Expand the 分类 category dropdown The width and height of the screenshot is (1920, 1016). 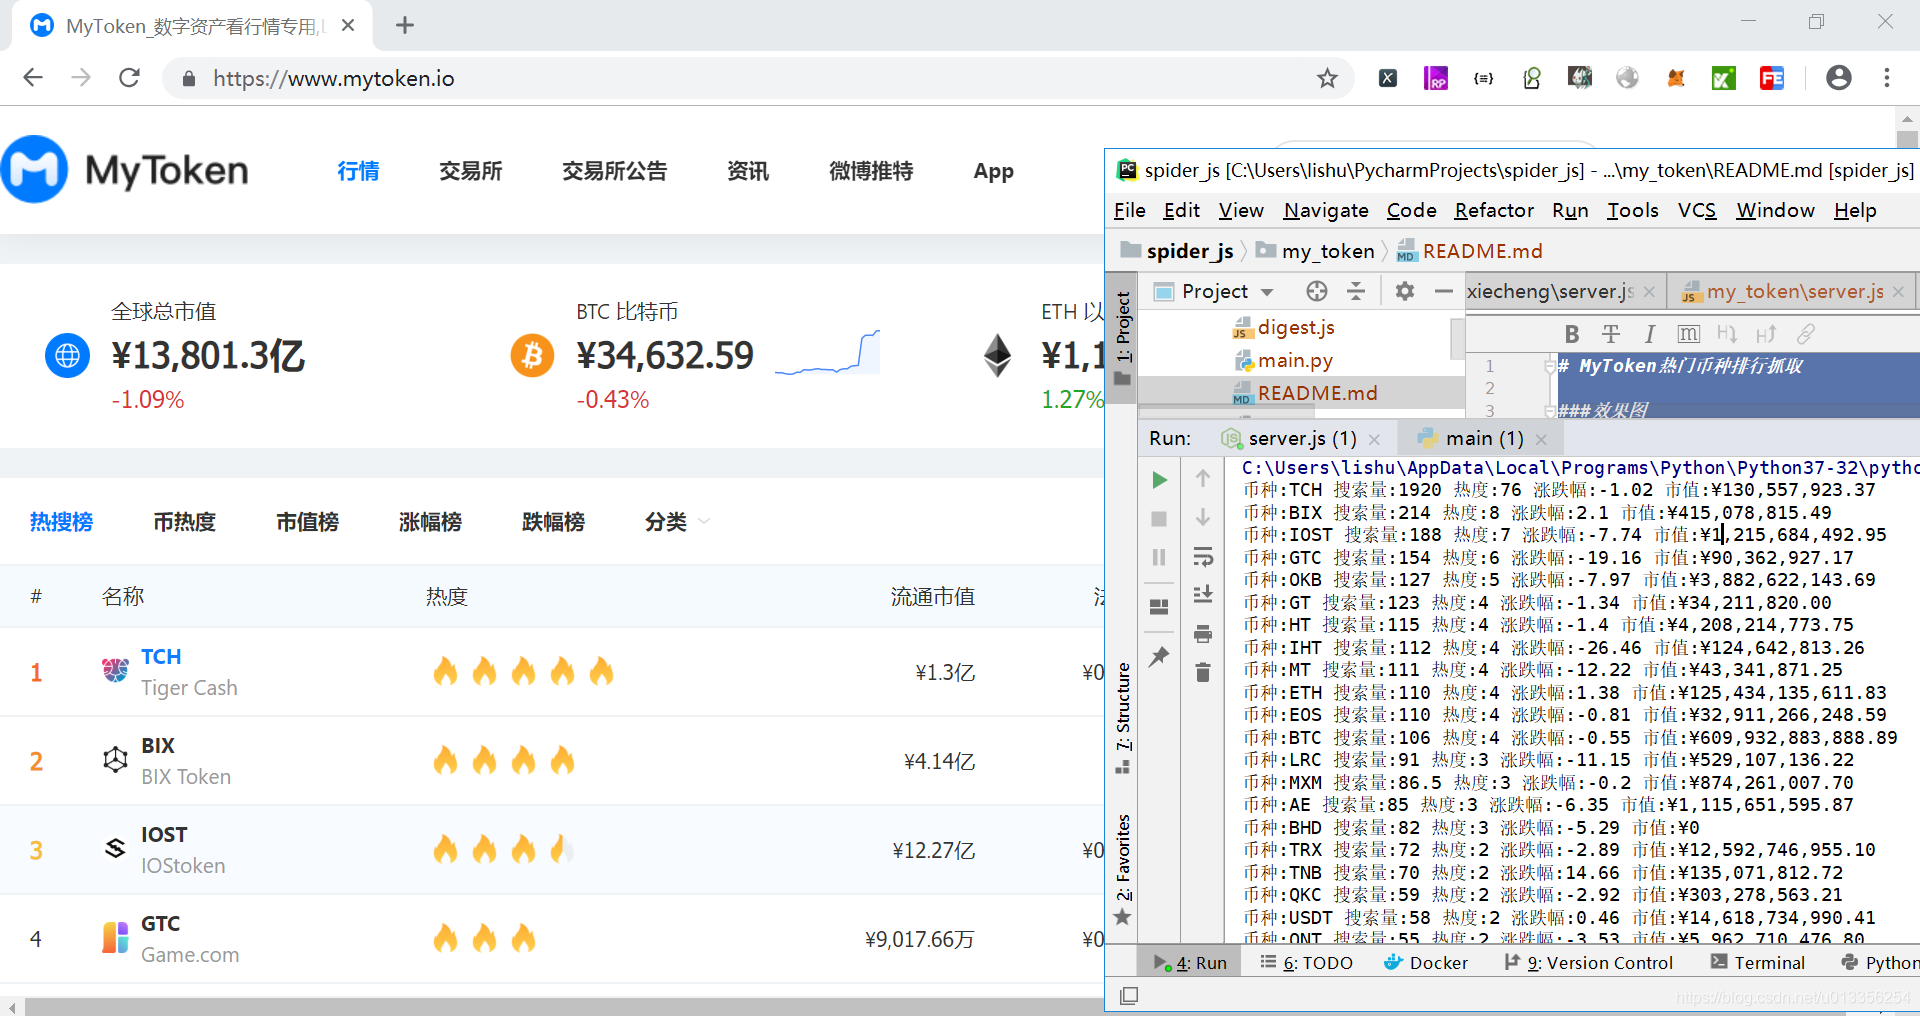[677, 521]
